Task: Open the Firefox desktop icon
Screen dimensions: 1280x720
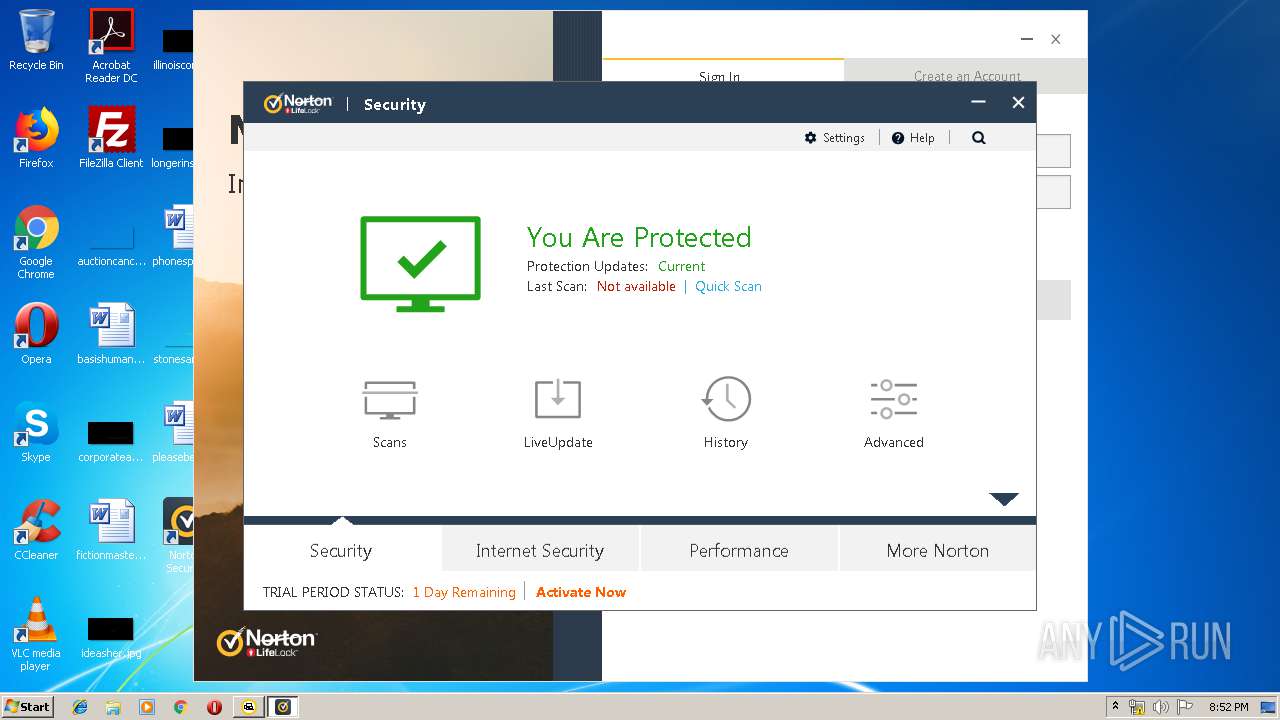Action: pos(36,138)
